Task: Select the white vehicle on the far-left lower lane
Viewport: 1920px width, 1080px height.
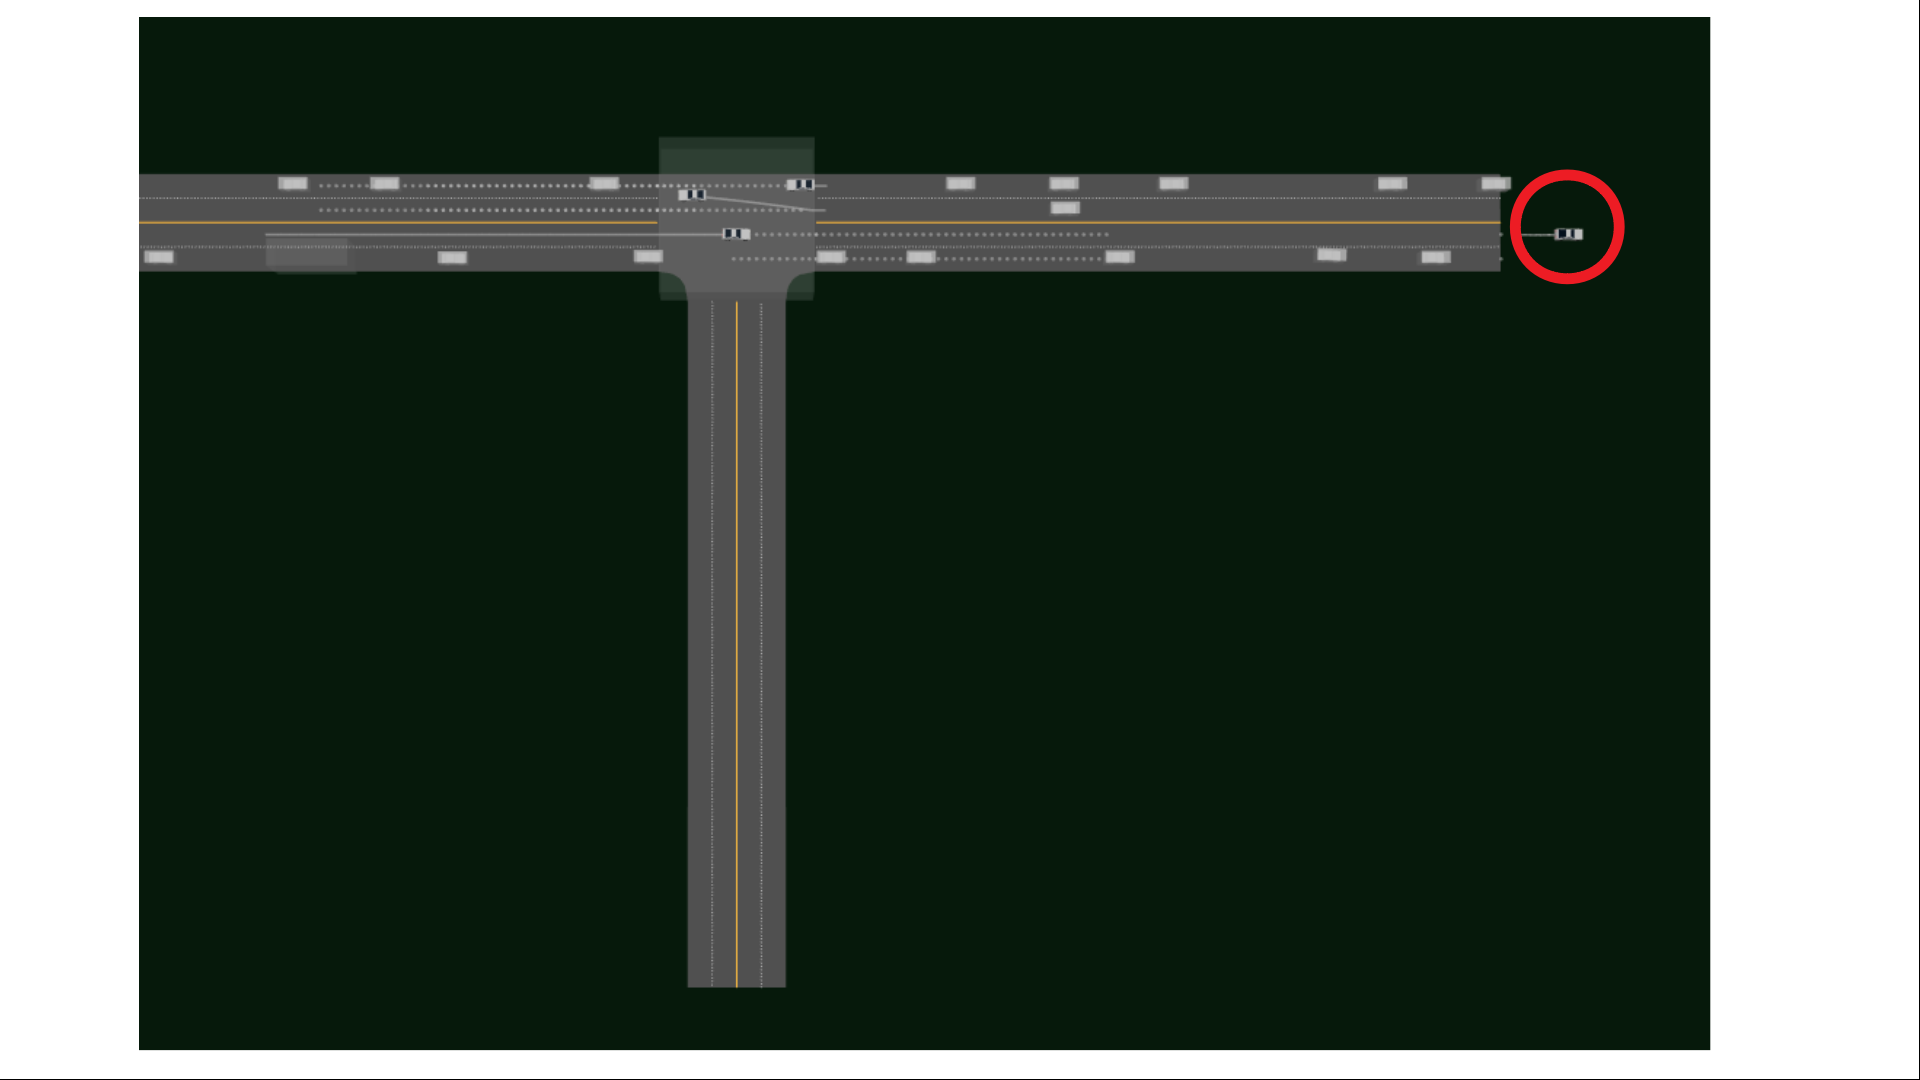Action: point(157,256)
